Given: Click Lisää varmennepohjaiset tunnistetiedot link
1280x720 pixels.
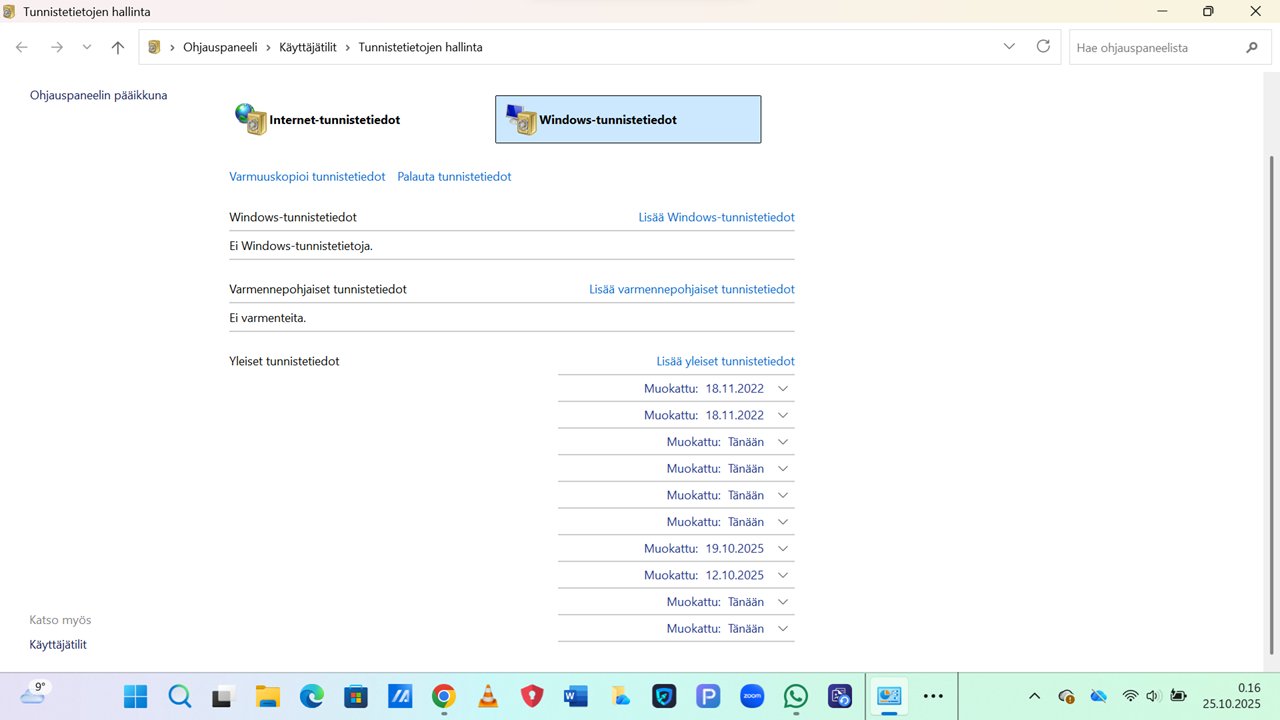Looking at the screenshot, I should point(692,289).
